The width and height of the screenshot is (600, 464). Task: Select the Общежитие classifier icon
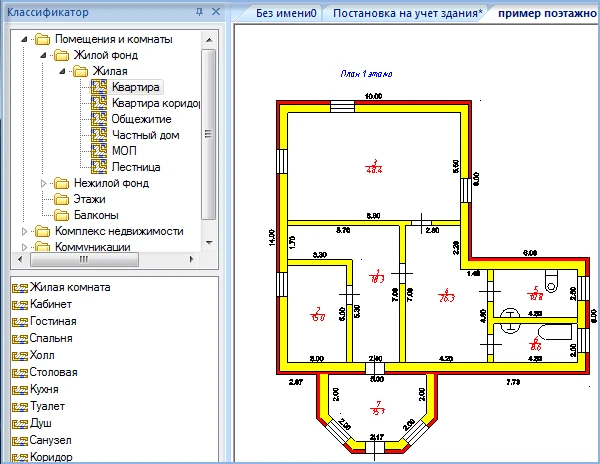(98, 119)
